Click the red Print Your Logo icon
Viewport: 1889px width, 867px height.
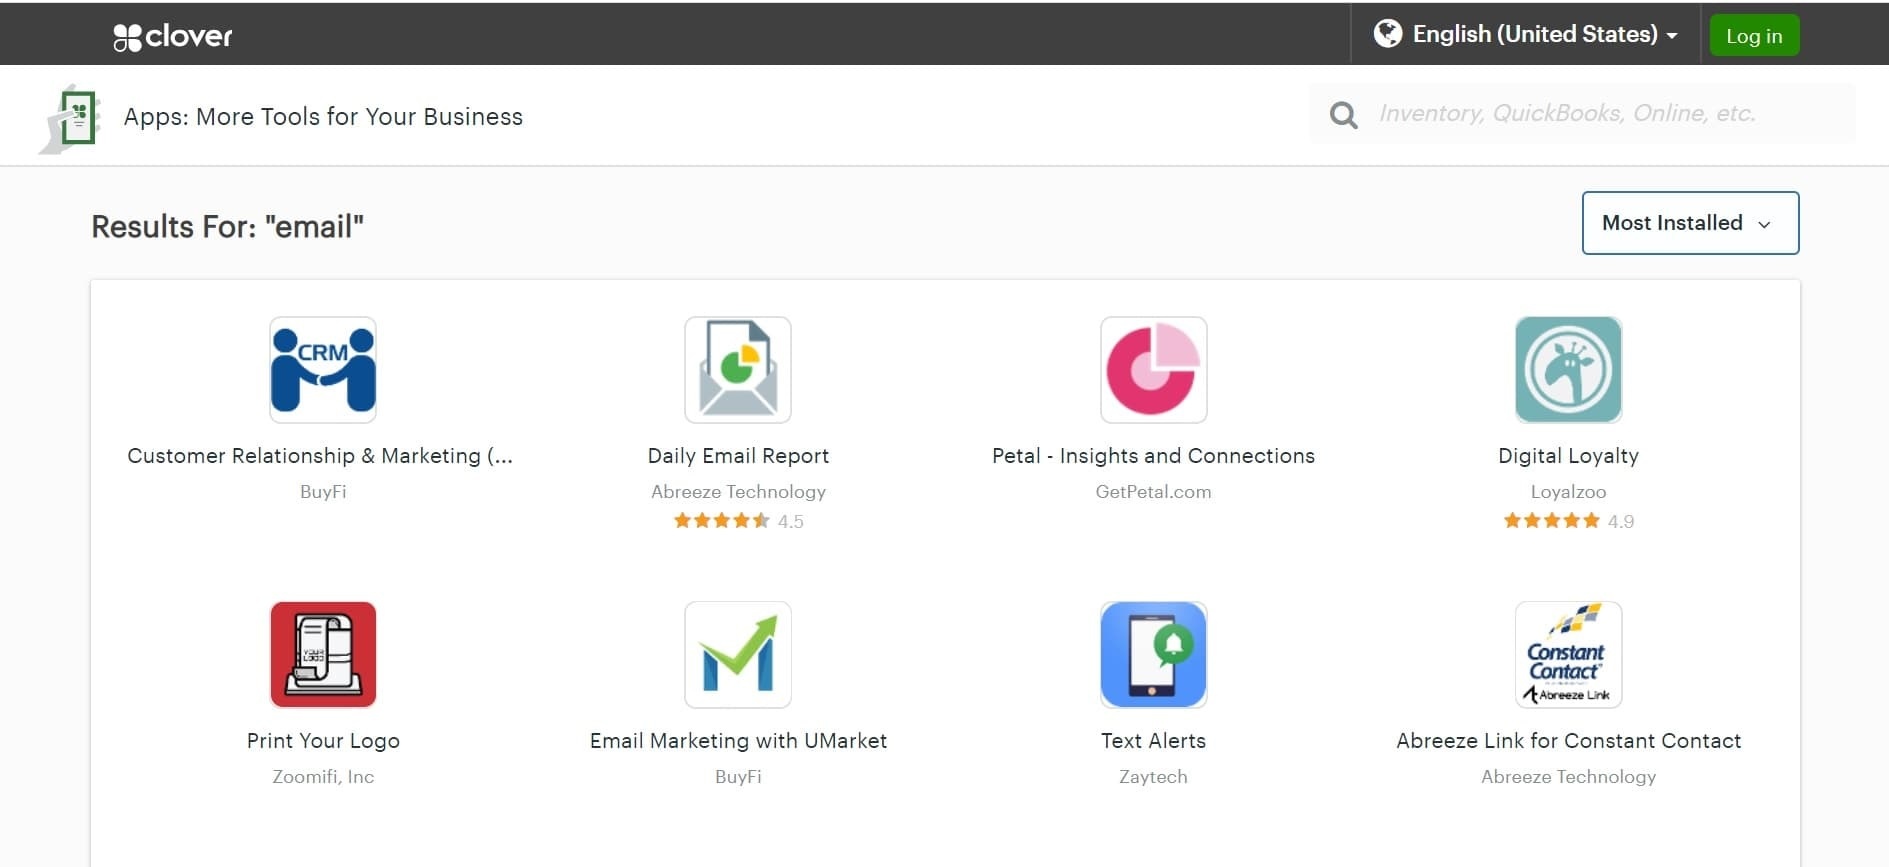[x=323, y=655]
